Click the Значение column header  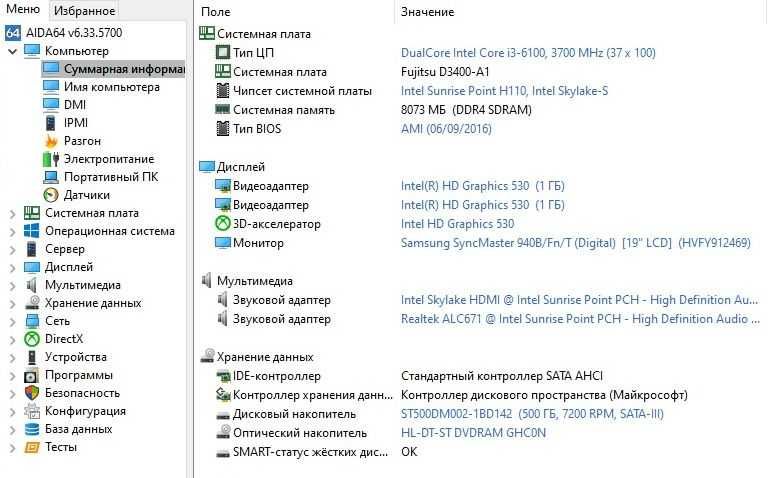pos(427,12)
